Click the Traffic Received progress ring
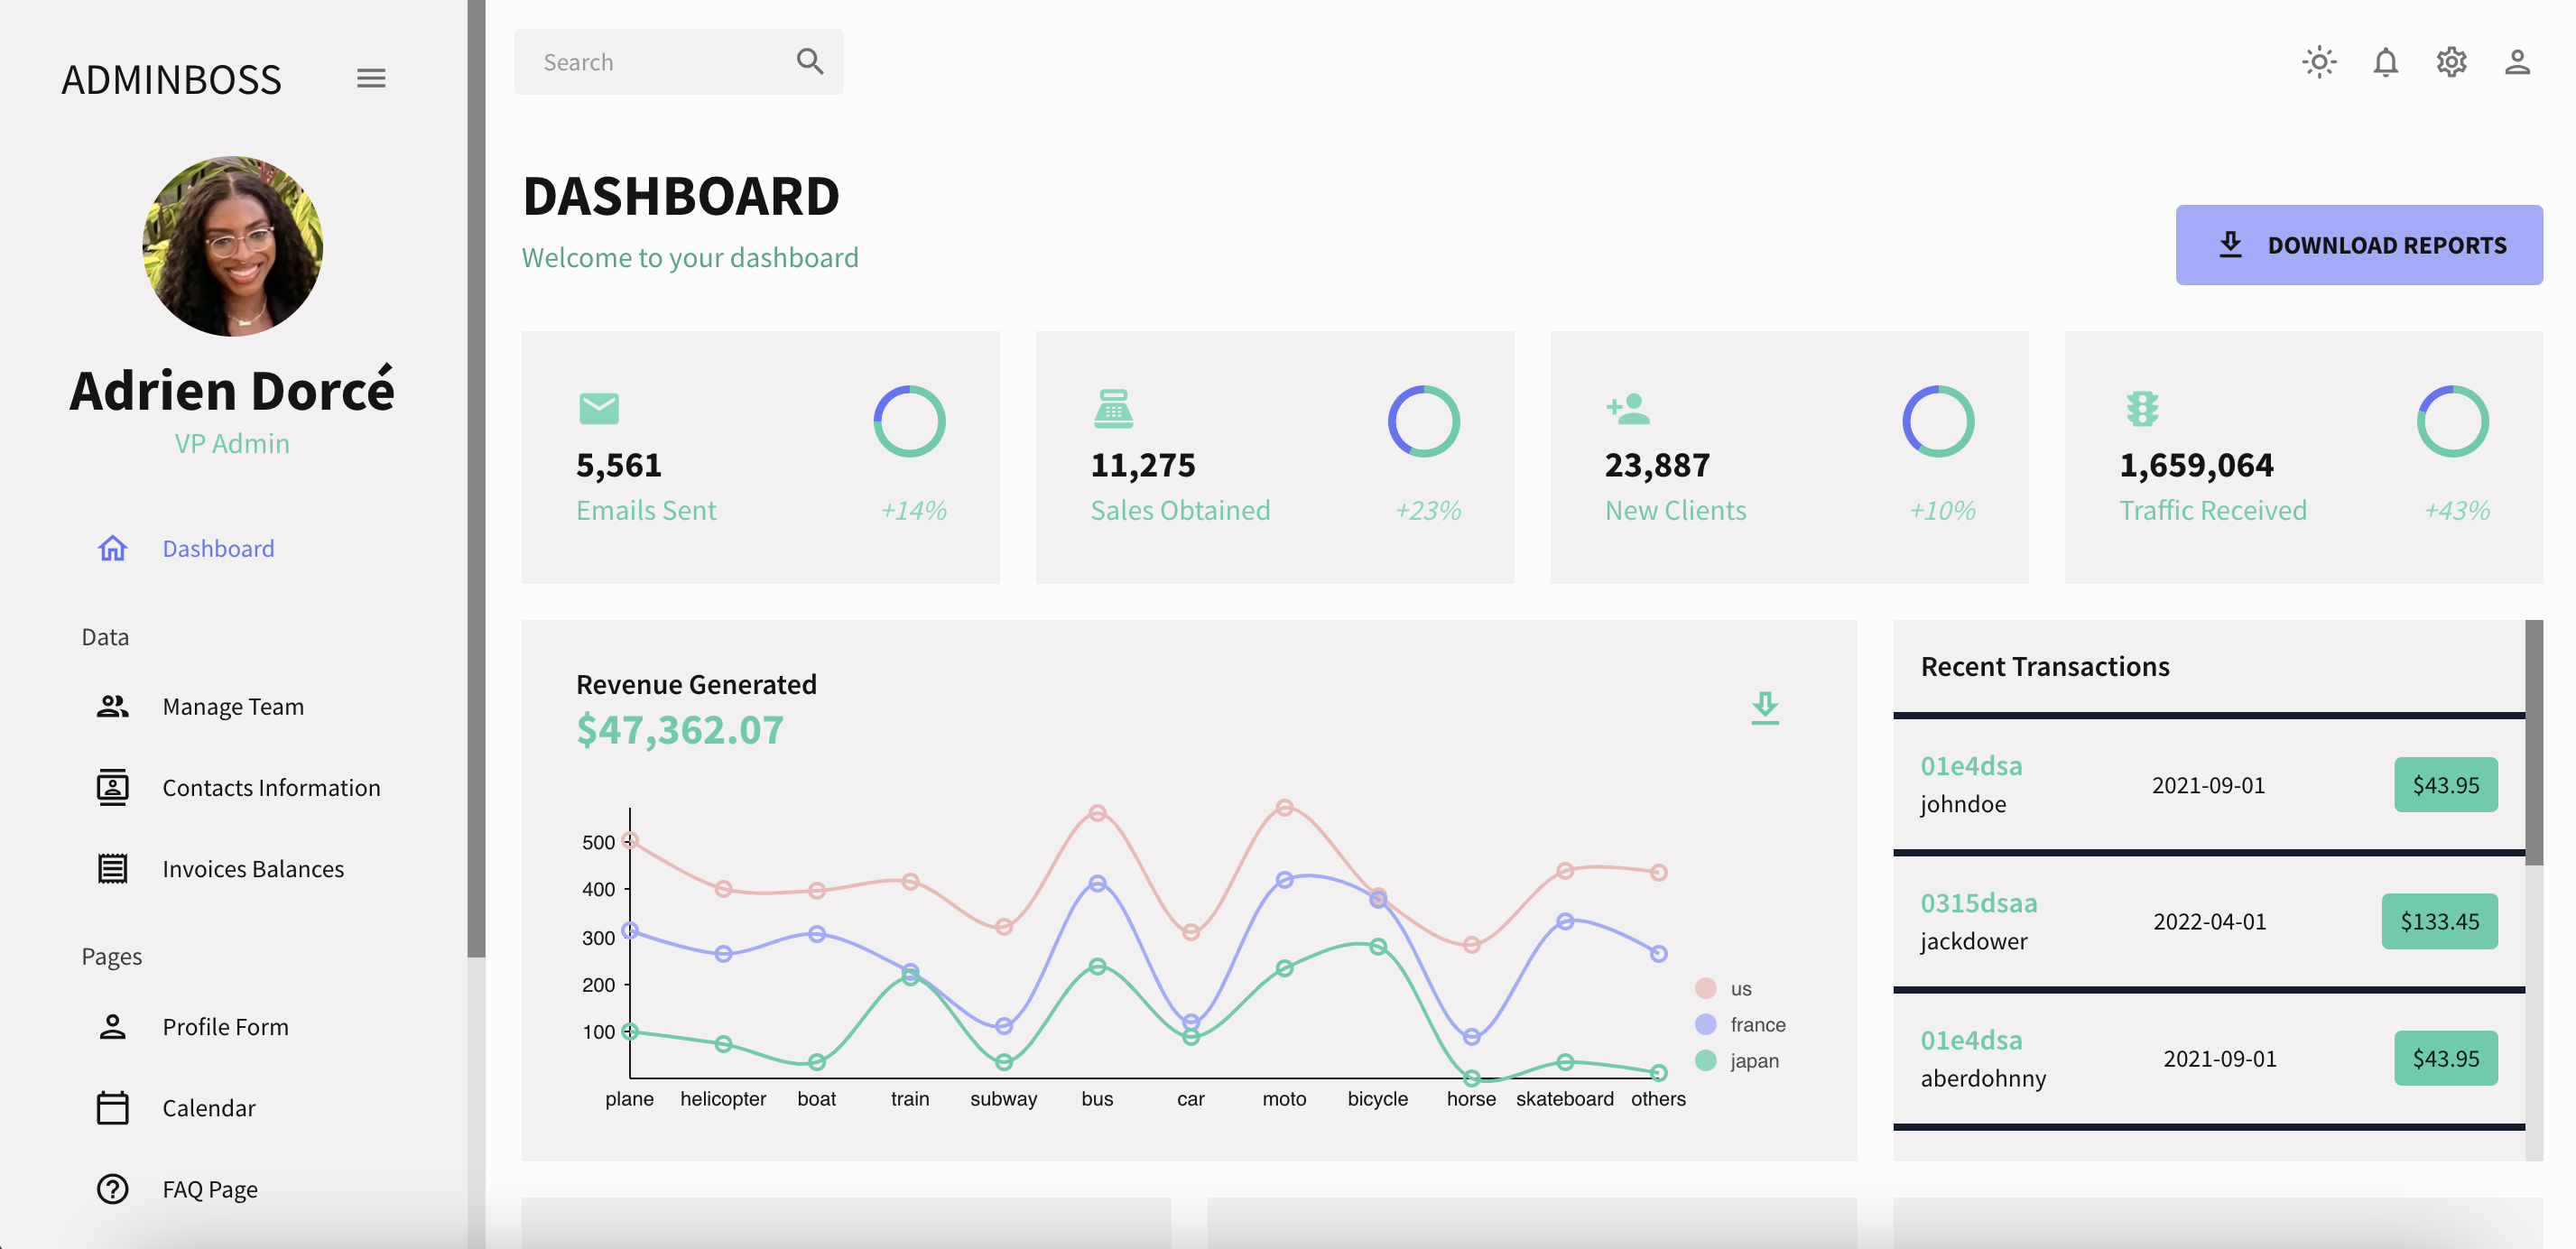The image size is (2576, 1249). coord(2452,421)
